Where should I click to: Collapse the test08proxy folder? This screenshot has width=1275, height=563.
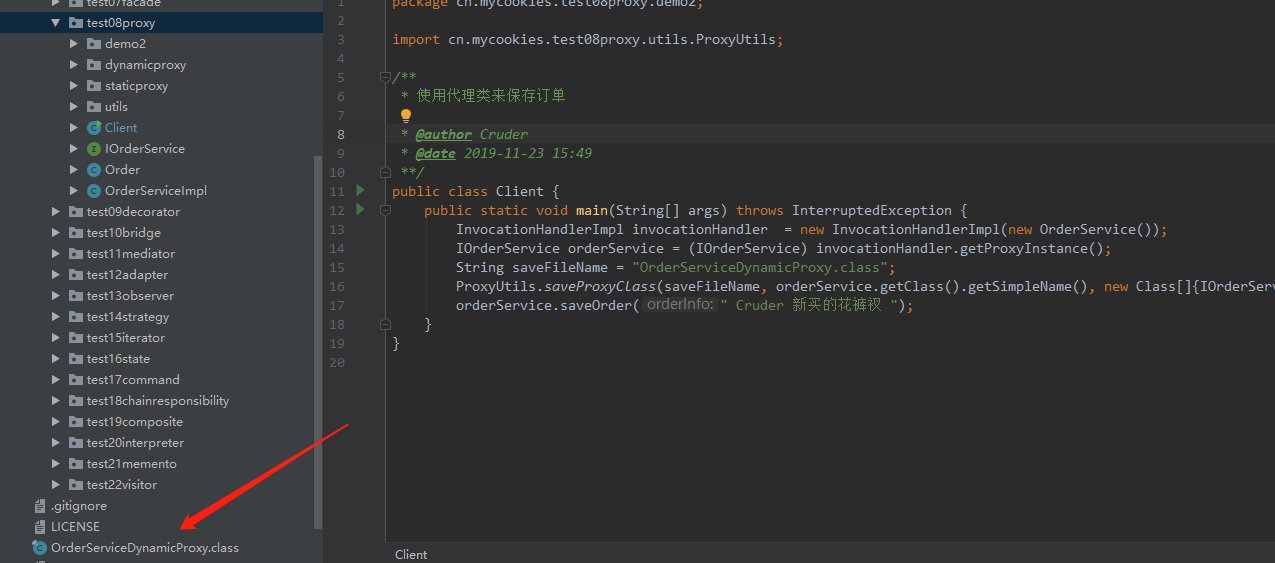point(56,23)
